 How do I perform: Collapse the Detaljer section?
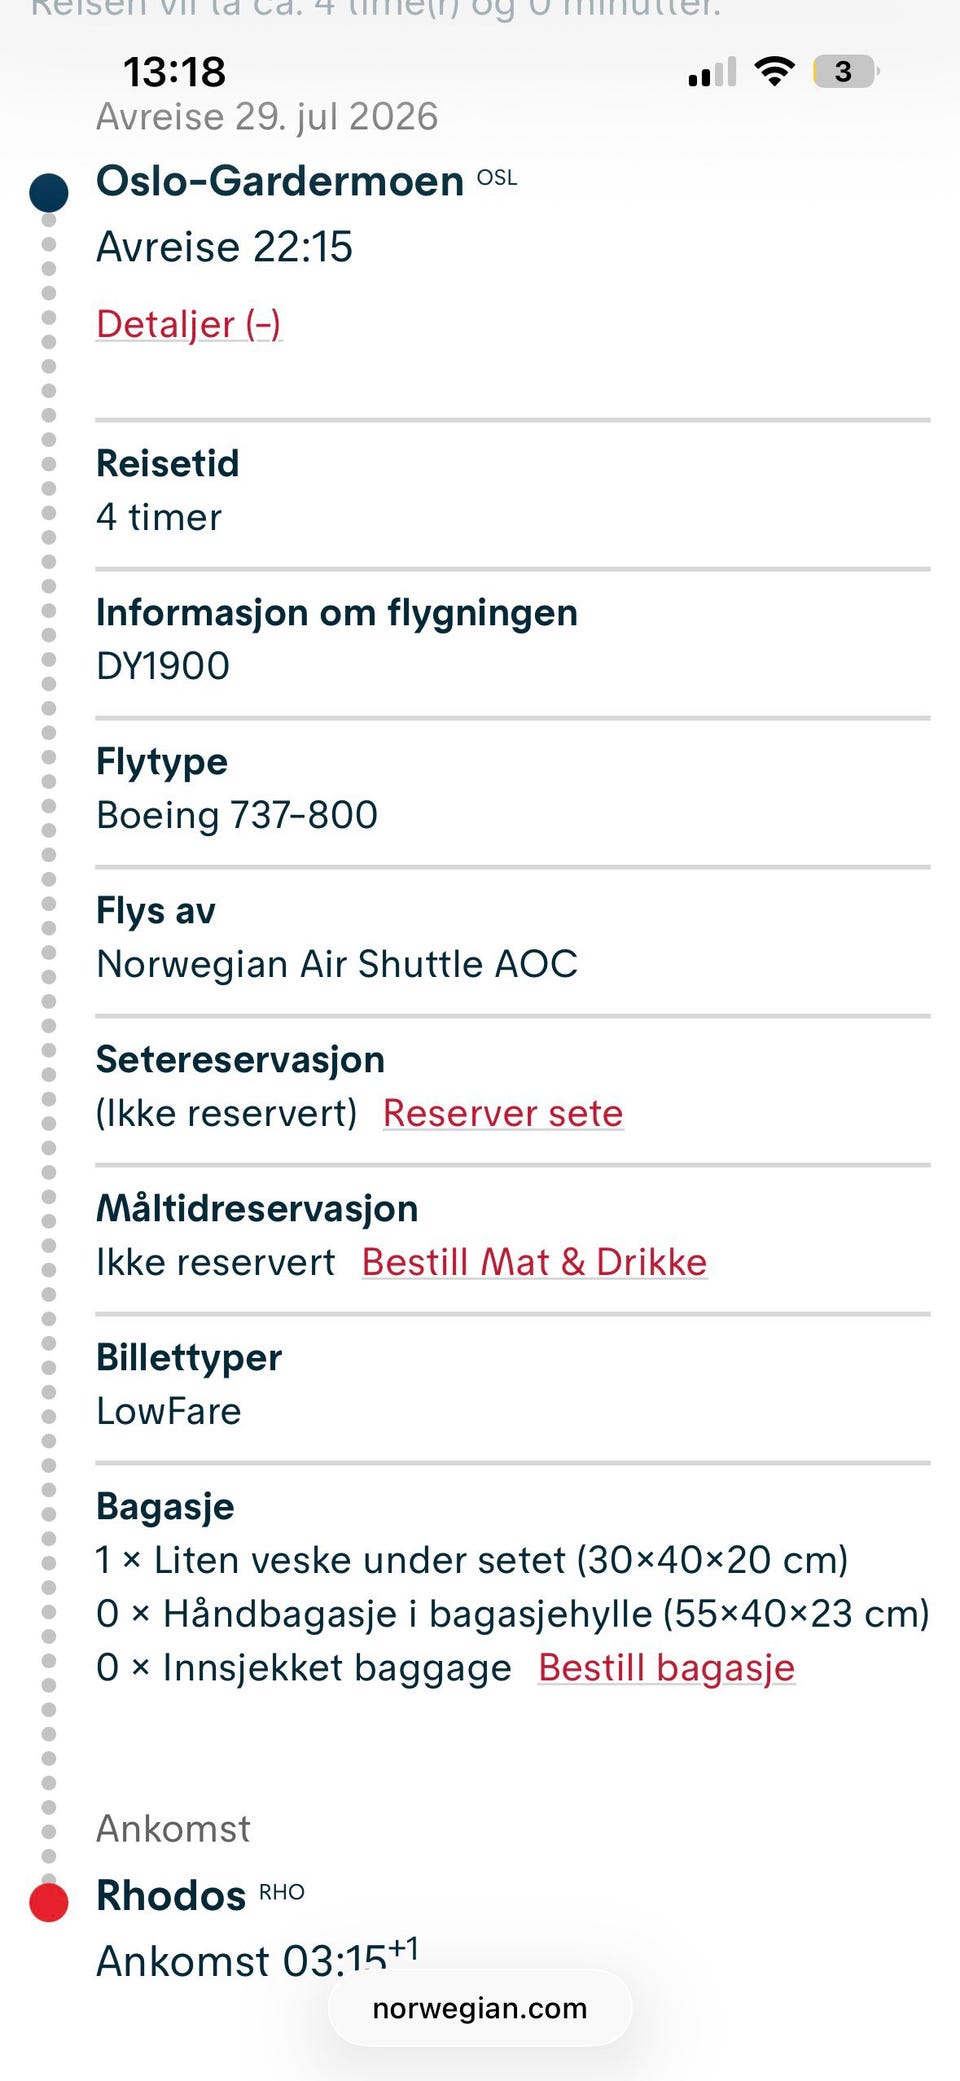tap(188, 323)
